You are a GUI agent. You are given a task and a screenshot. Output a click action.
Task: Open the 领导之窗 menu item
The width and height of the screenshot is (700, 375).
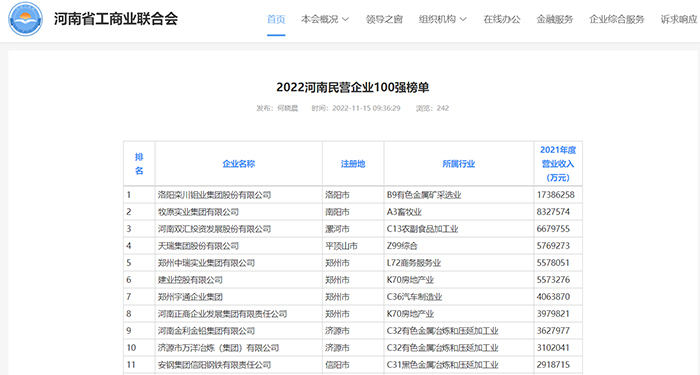click(384, 19)
